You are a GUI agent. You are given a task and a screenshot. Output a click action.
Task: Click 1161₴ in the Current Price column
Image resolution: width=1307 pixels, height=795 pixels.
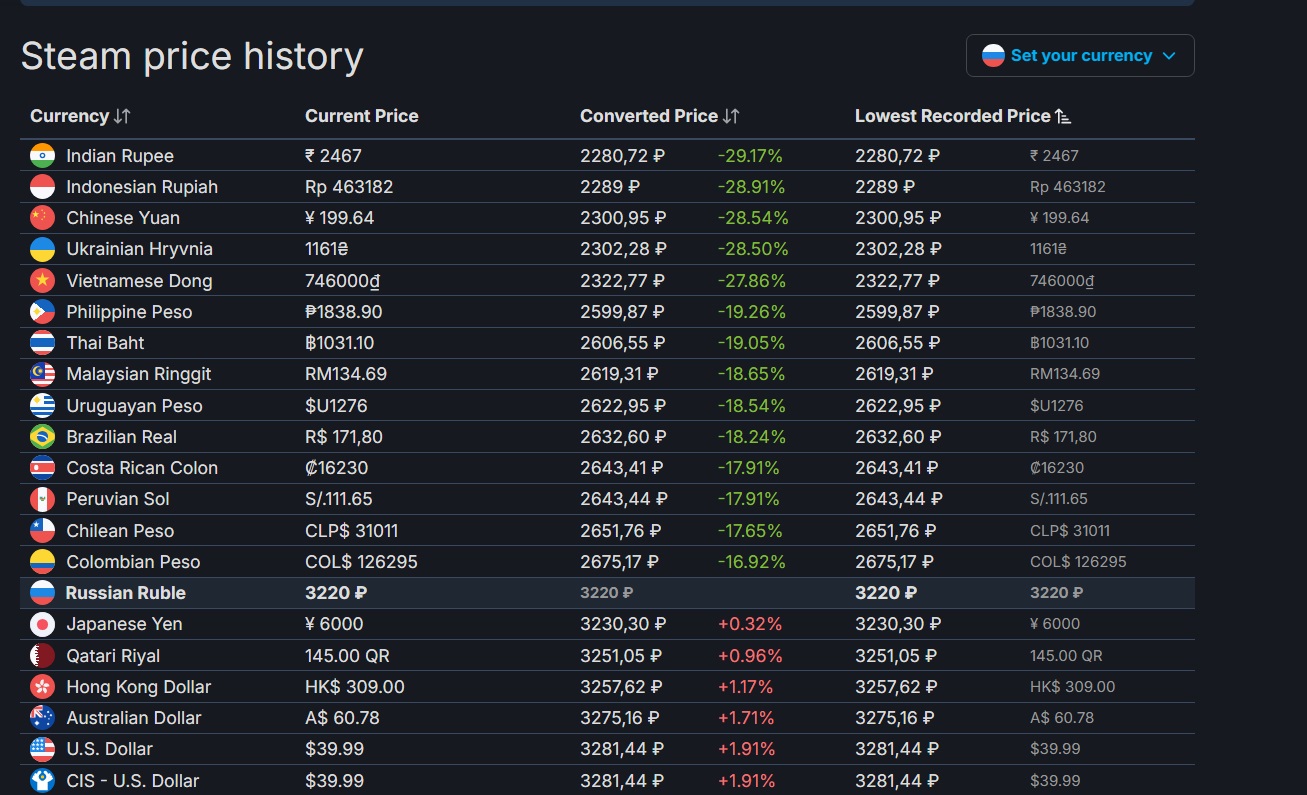(327, 249)
